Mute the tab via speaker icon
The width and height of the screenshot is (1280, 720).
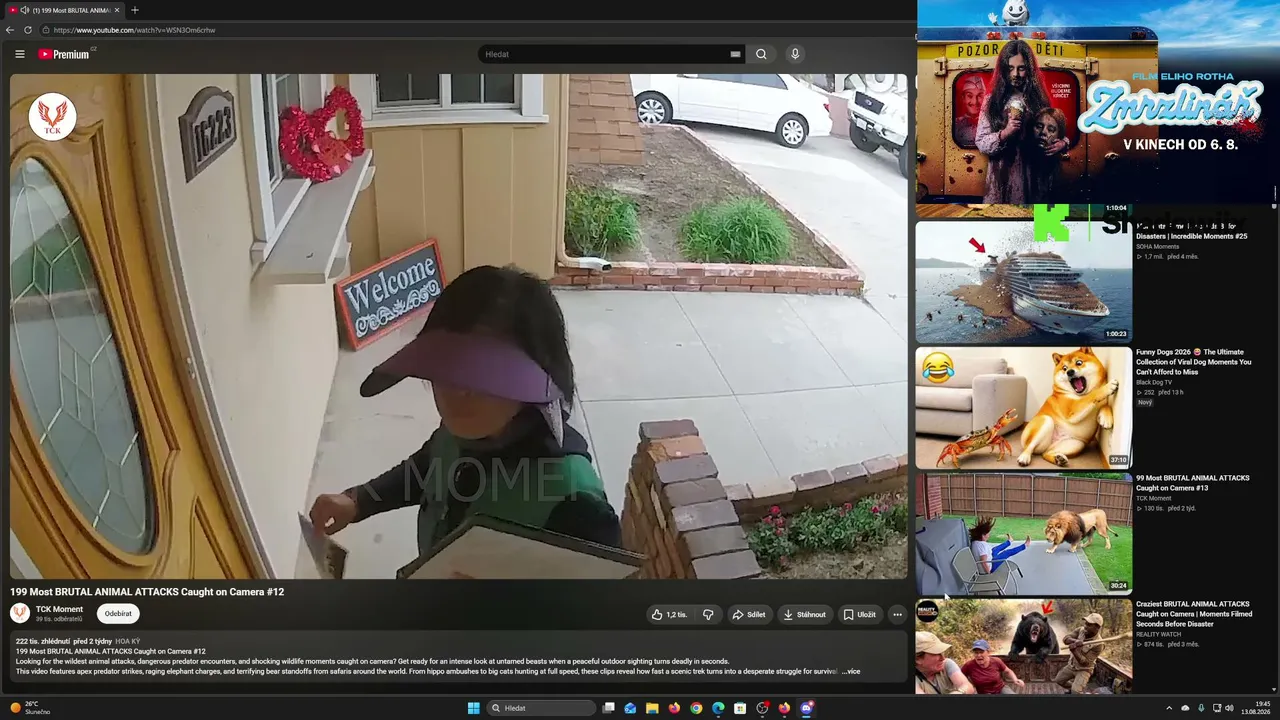click(24, 10)
